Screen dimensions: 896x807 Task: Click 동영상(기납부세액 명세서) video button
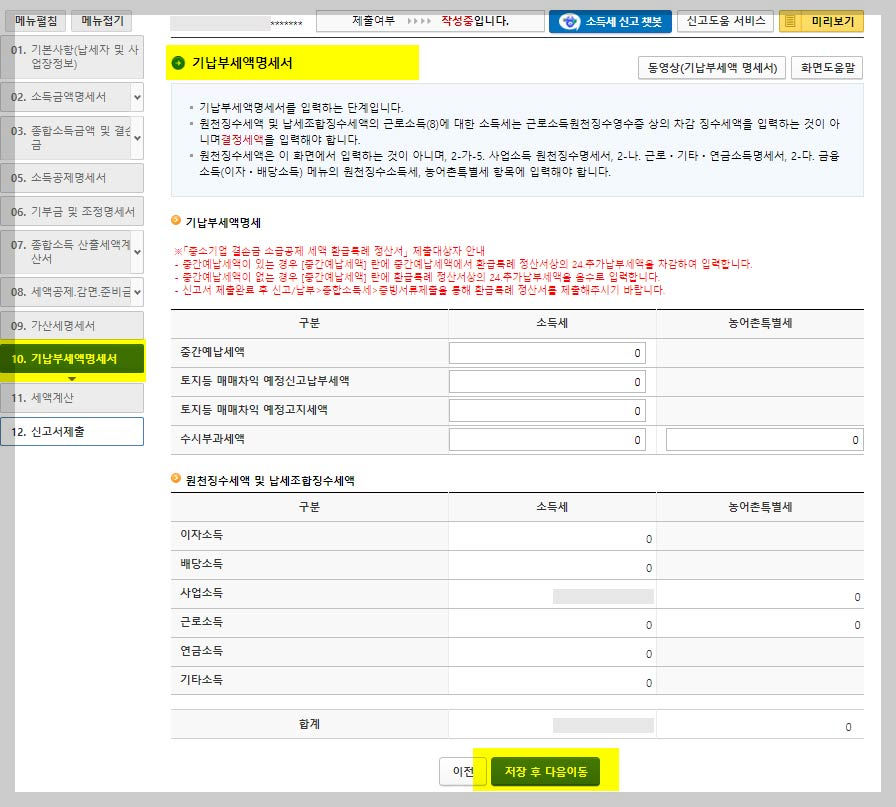(x=712, y=67)
